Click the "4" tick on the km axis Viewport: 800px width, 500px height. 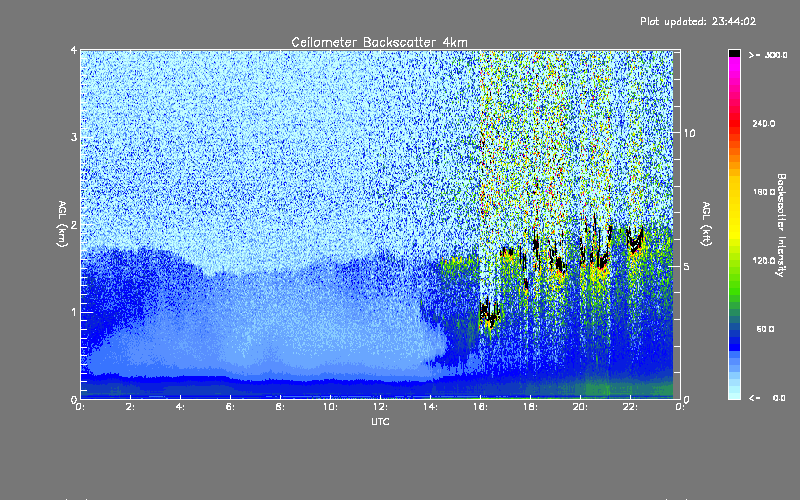[x=74, y=50]
